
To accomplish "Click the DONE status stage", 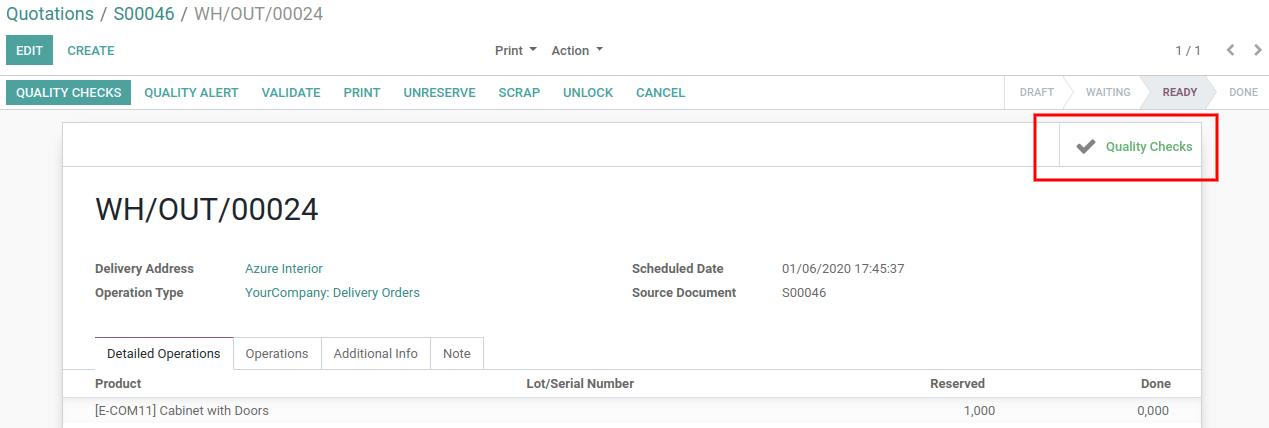I will [1243, 92].
